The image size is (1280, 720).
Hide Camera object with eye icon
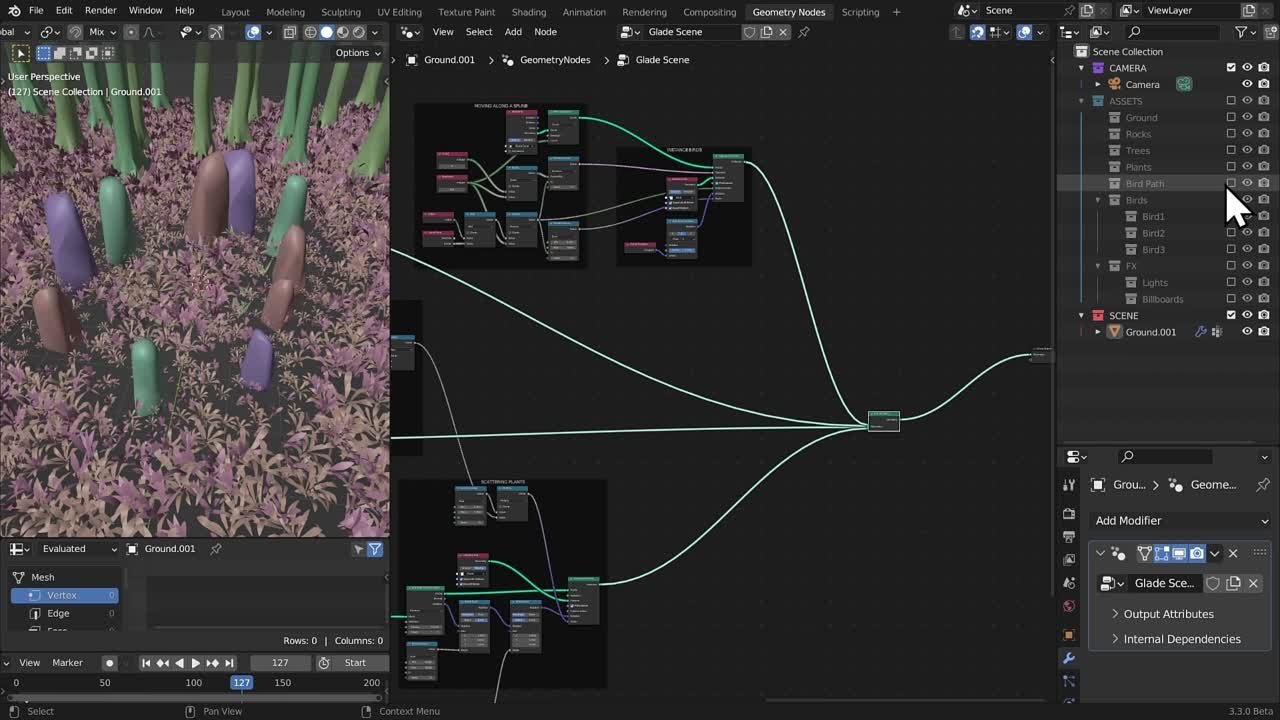coord(1247,84)
